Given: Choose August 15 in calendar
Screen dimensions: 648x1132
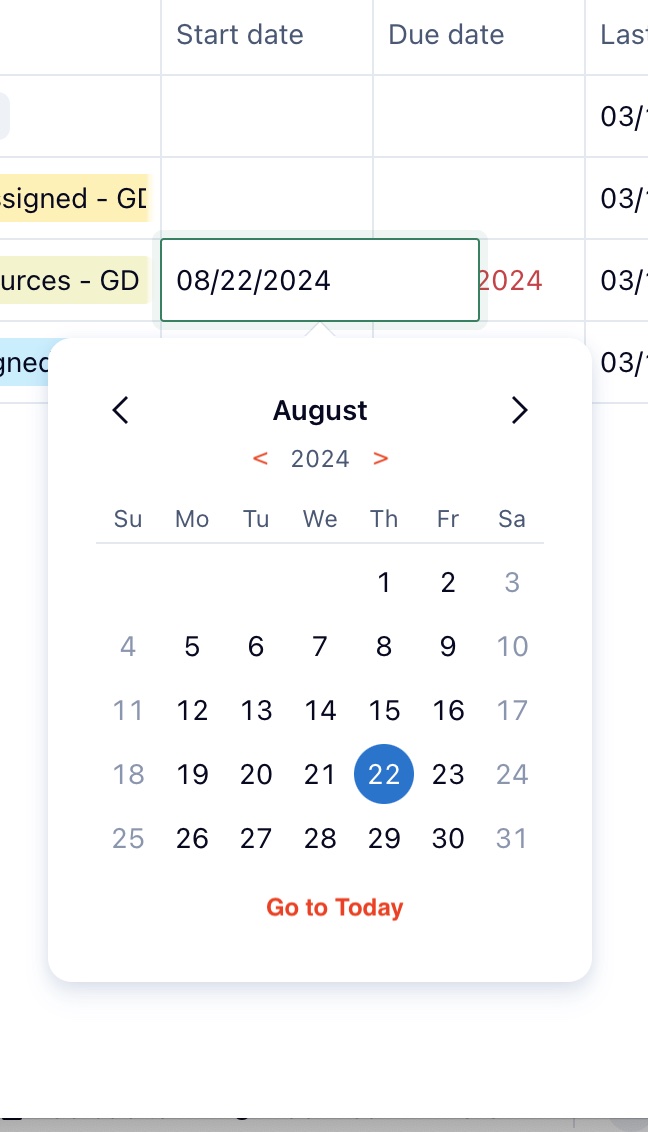Looking at the screenshot, I should tap(384, 710).
